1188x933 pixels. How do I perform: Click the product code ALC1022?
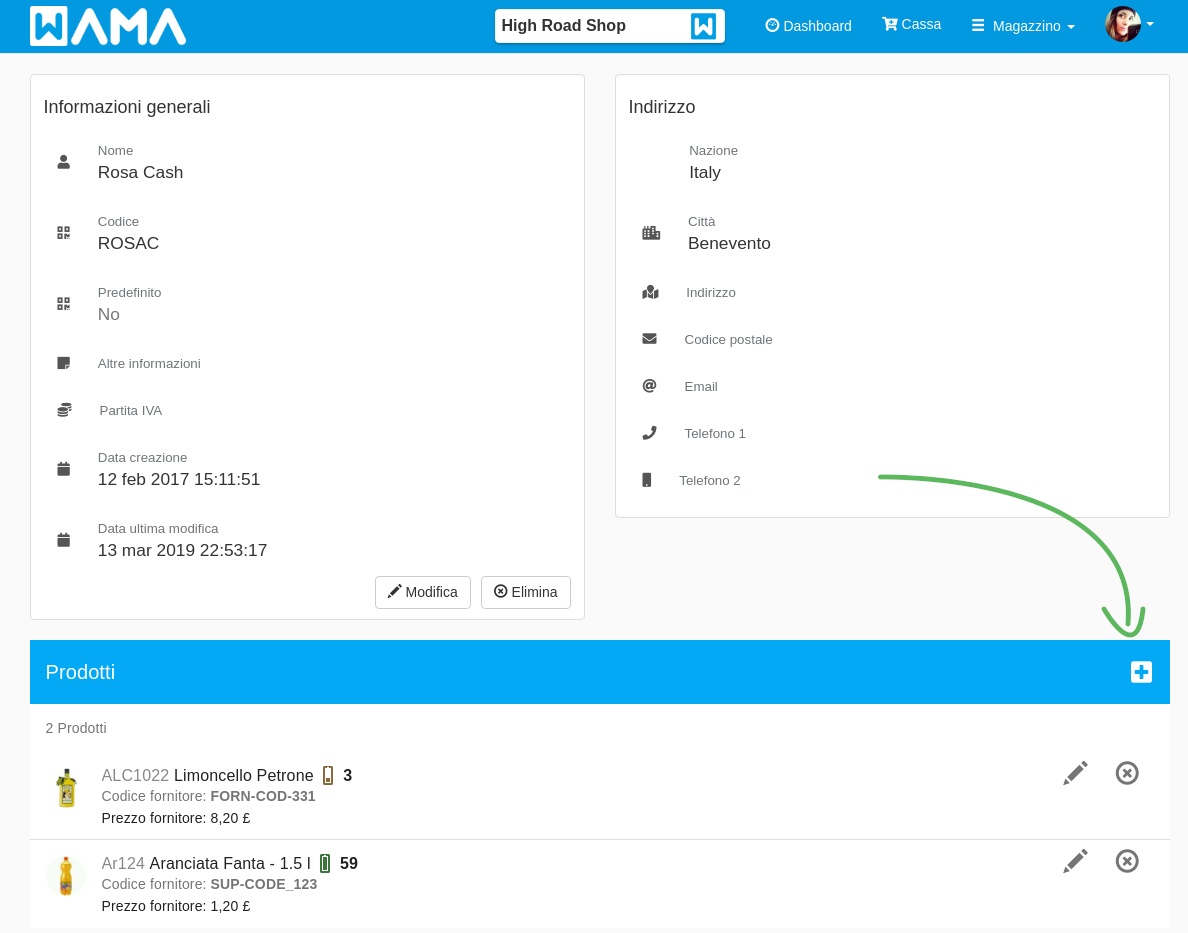pyautogui.click(x=135, y=775)
